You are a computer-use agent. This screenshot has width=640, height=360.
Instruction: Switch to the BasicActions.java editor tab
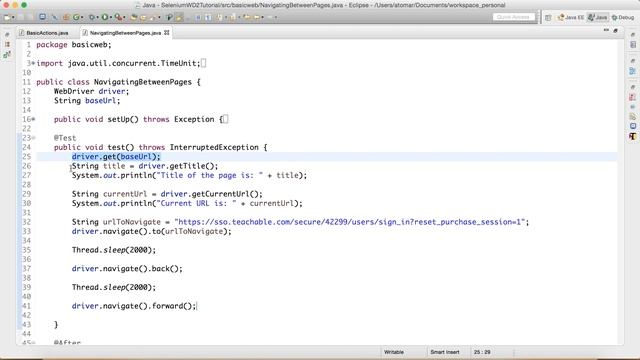[44, 33]
